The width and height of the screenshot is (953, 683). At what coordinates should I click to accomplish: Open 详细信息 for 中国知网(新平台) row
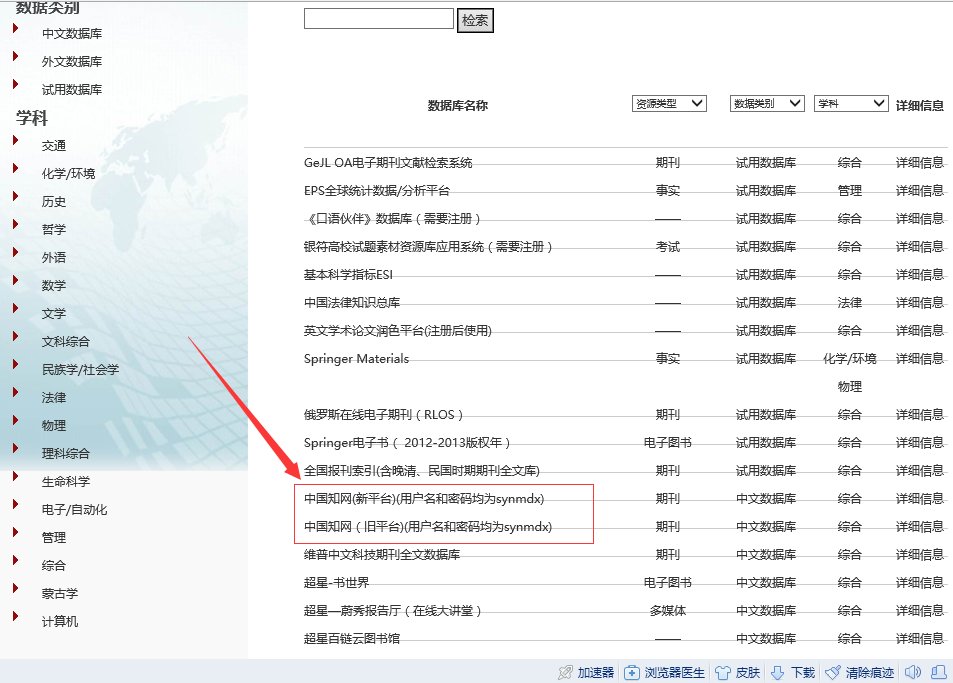tap(920, 498)
